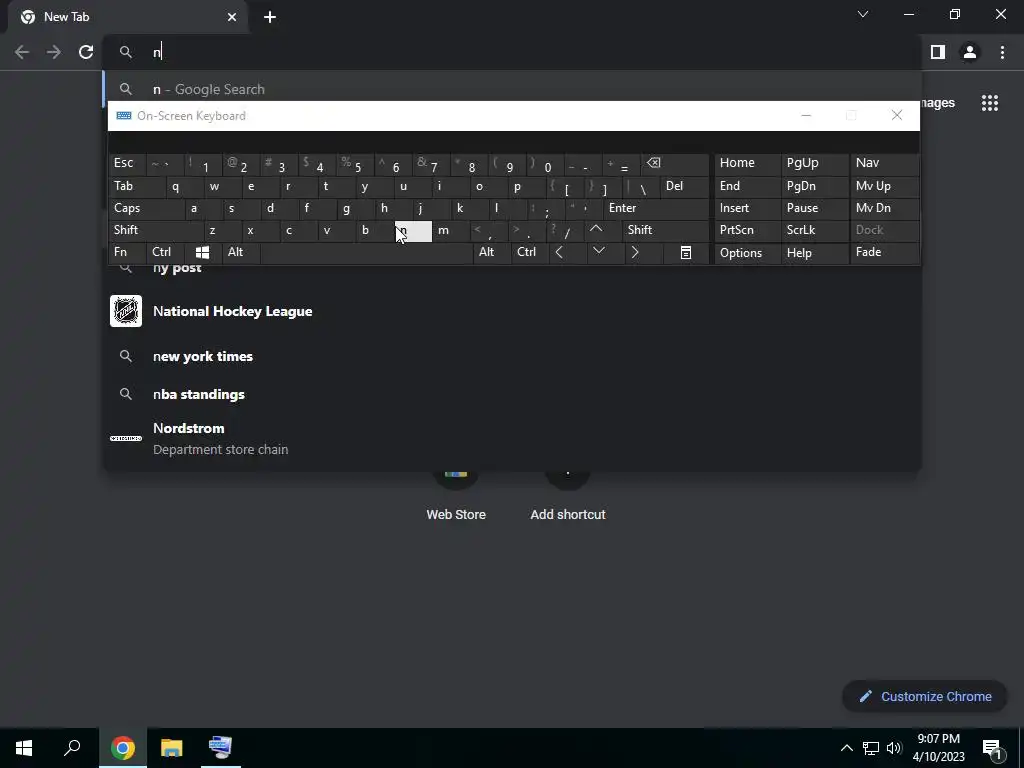Open the volume control in system tray
This screenshot has height=768, width=1024.
[x=894, y=748]
